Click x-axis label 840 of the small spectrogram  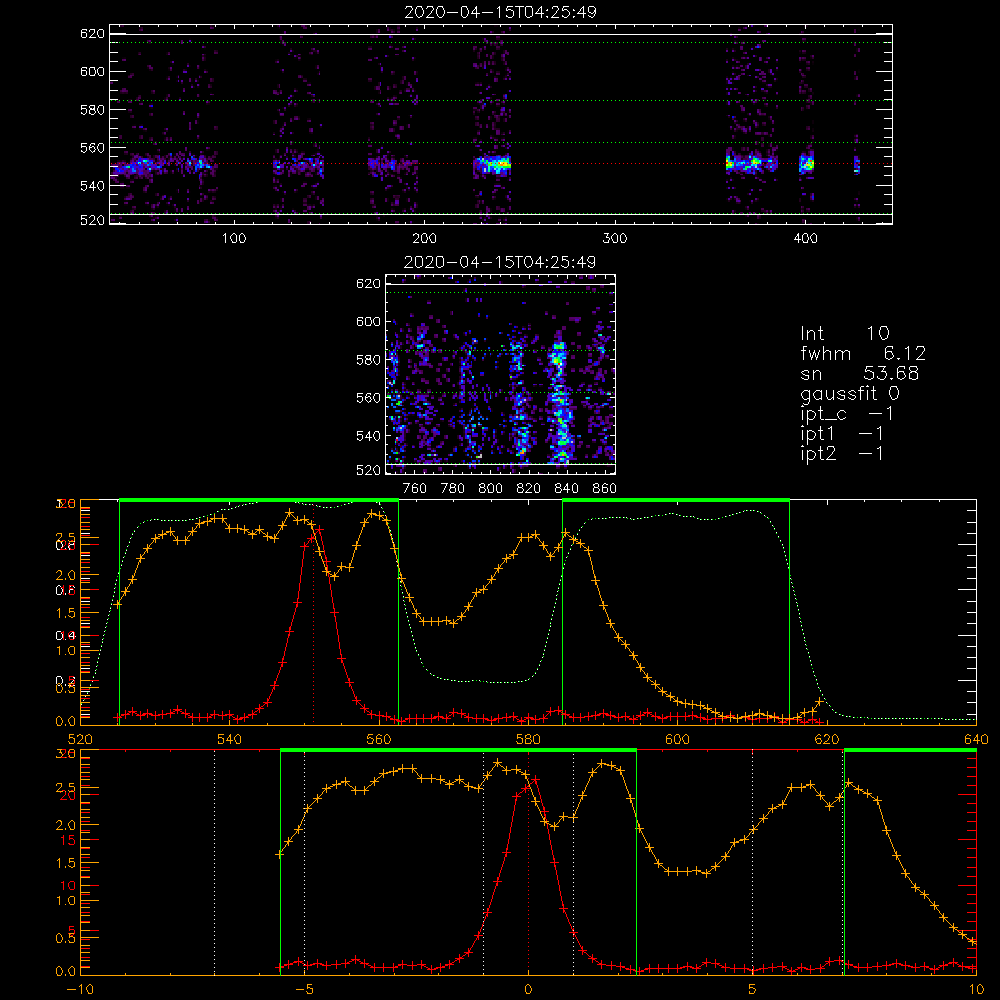tap(566, 489)
